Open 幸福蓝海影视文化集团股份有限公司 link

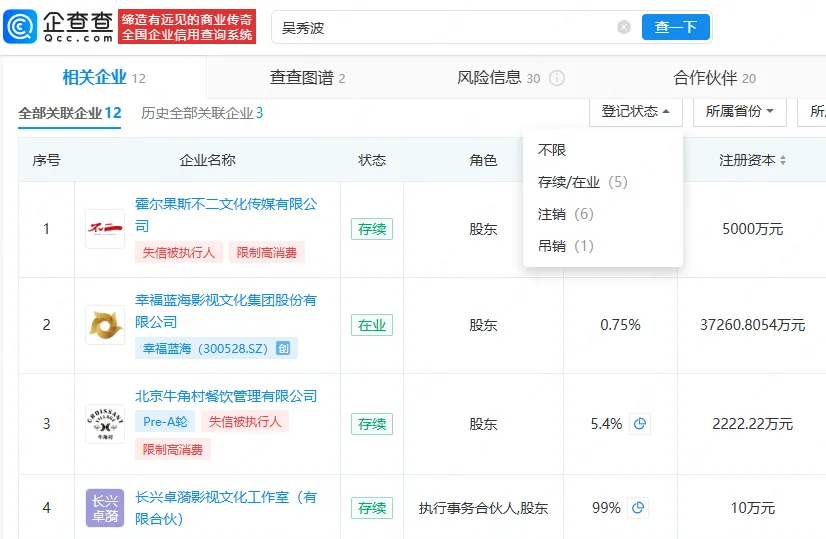226,311
